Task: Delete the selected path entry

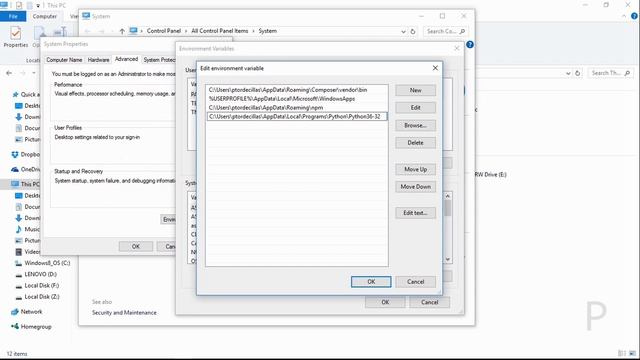Action: point(416,143)
